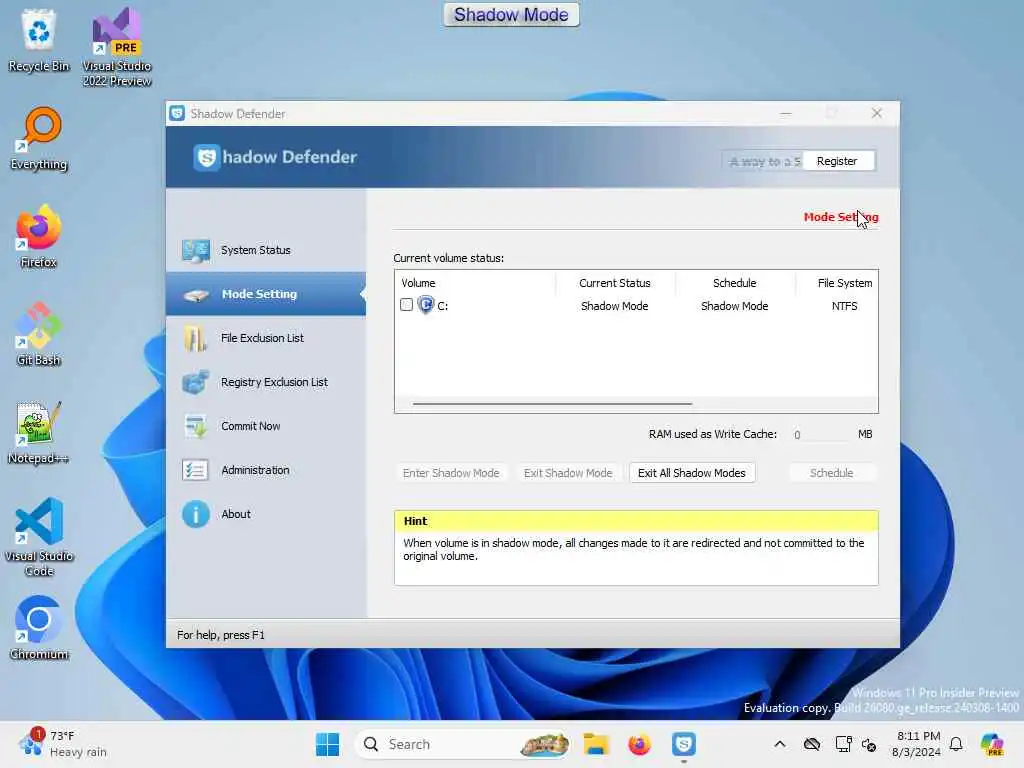
Task: Click the Copilot preview tray icon
Action: pos(991,744)
